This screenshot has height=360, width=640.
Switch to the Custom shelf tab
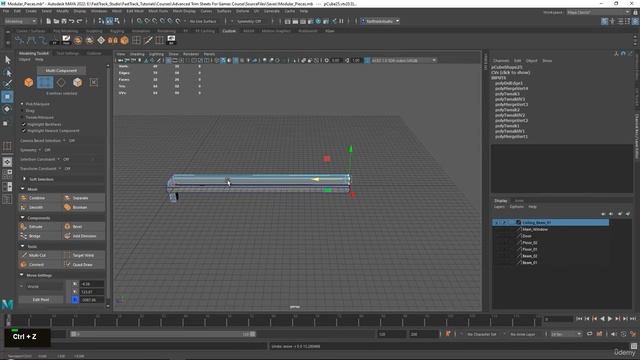229,31
